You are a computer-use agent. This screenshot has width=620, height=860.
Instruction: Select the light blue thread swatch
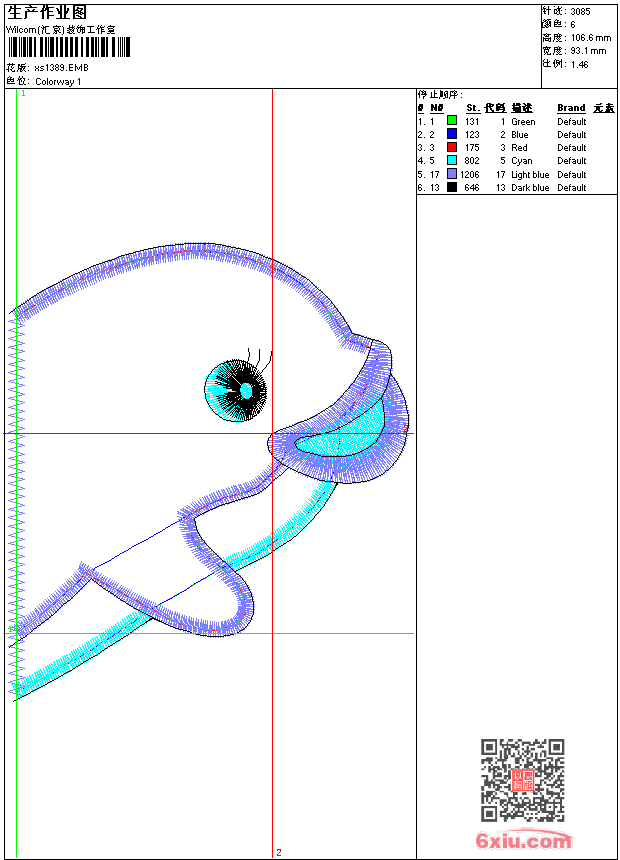click(x=452, y=174)
